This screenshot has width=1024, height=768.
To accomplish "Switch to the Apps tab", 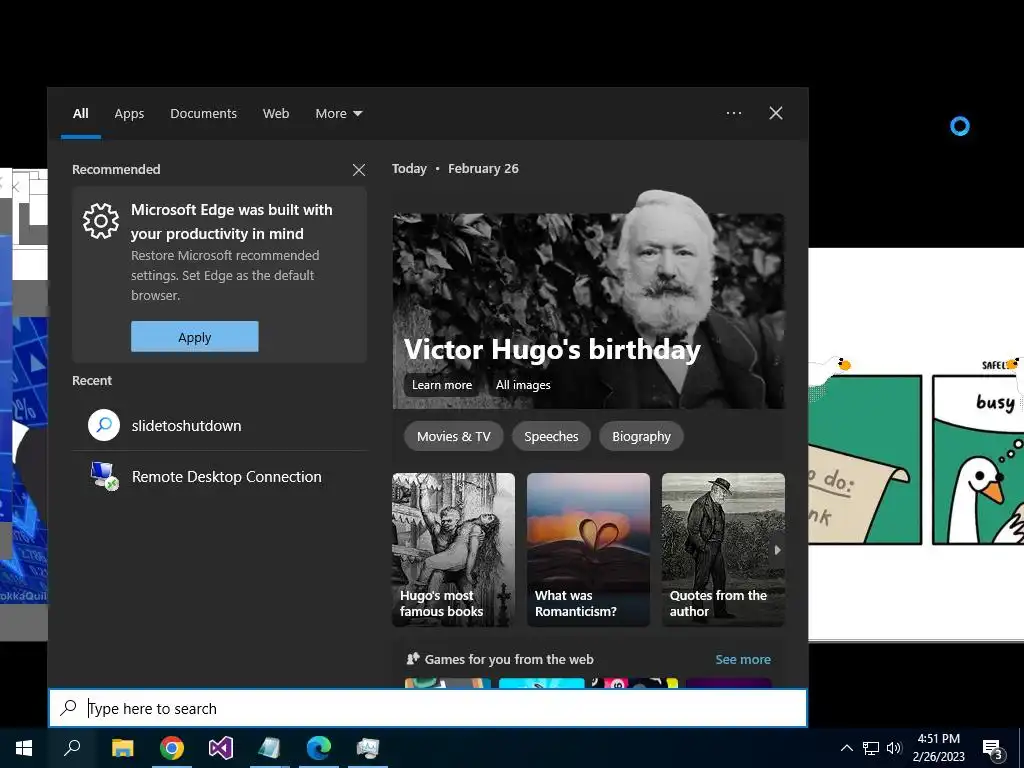I will click(129, 114).
